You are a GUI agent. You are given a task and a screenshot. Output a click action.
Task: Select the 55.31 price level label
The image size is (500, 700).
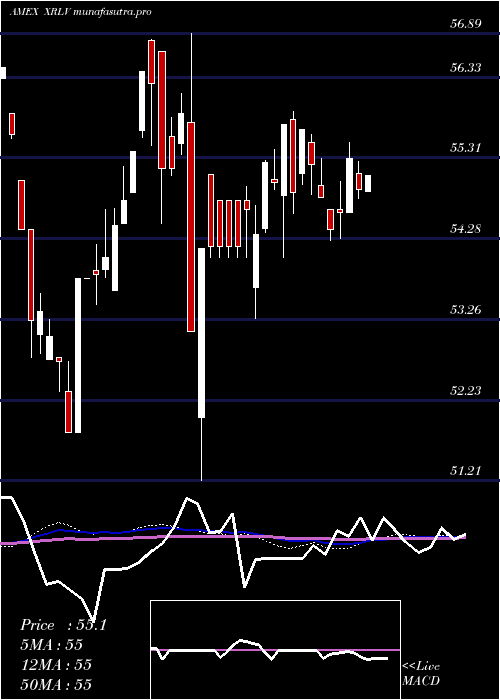465,148
